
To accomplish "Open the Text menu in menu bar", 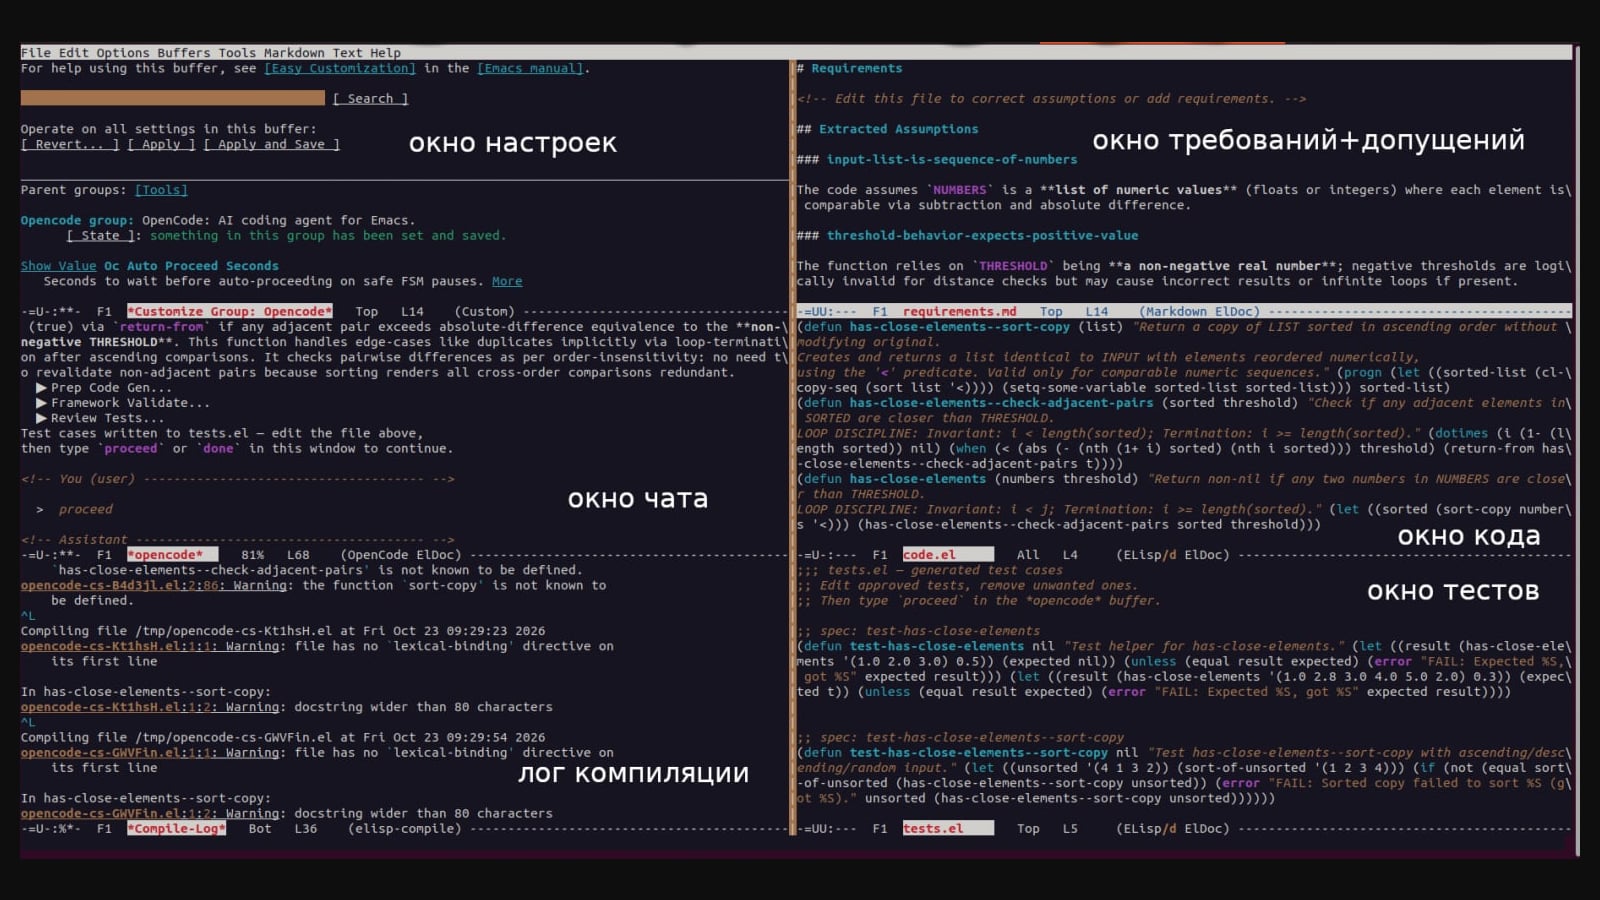I will (x=347, y=53).
